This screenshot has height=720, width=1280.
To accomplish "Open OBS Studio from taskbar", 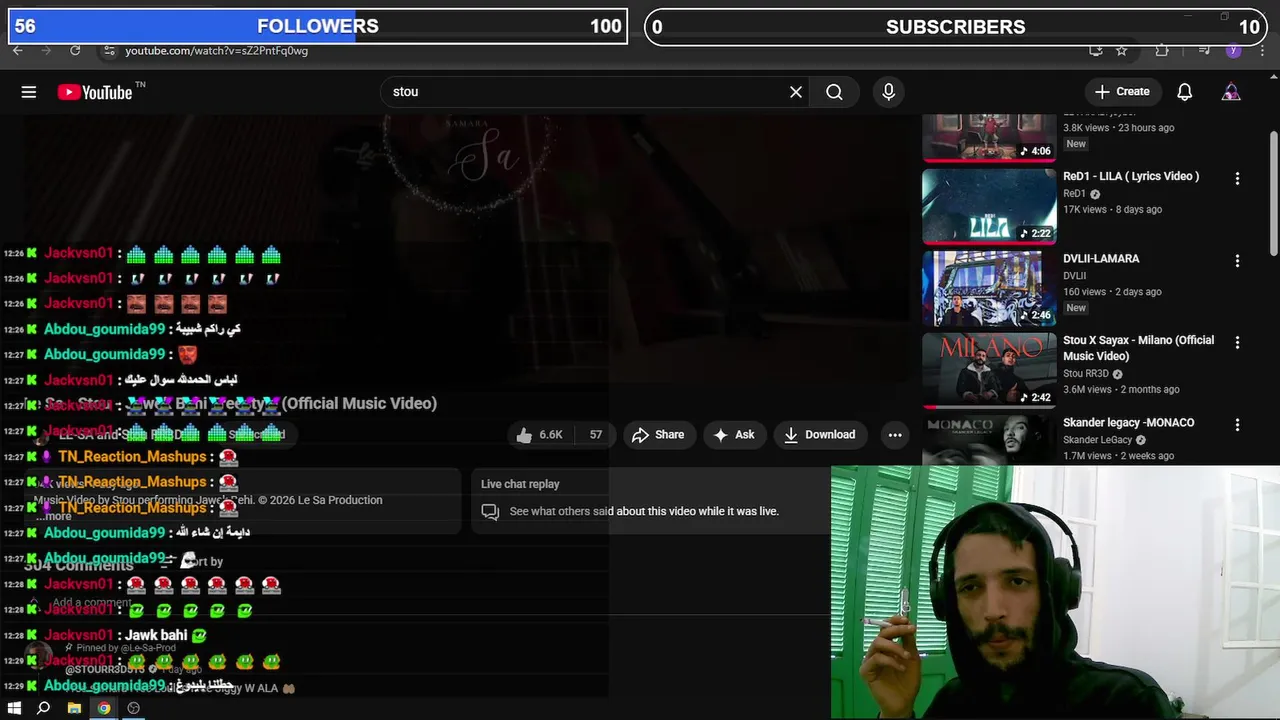I will [134, 708].
